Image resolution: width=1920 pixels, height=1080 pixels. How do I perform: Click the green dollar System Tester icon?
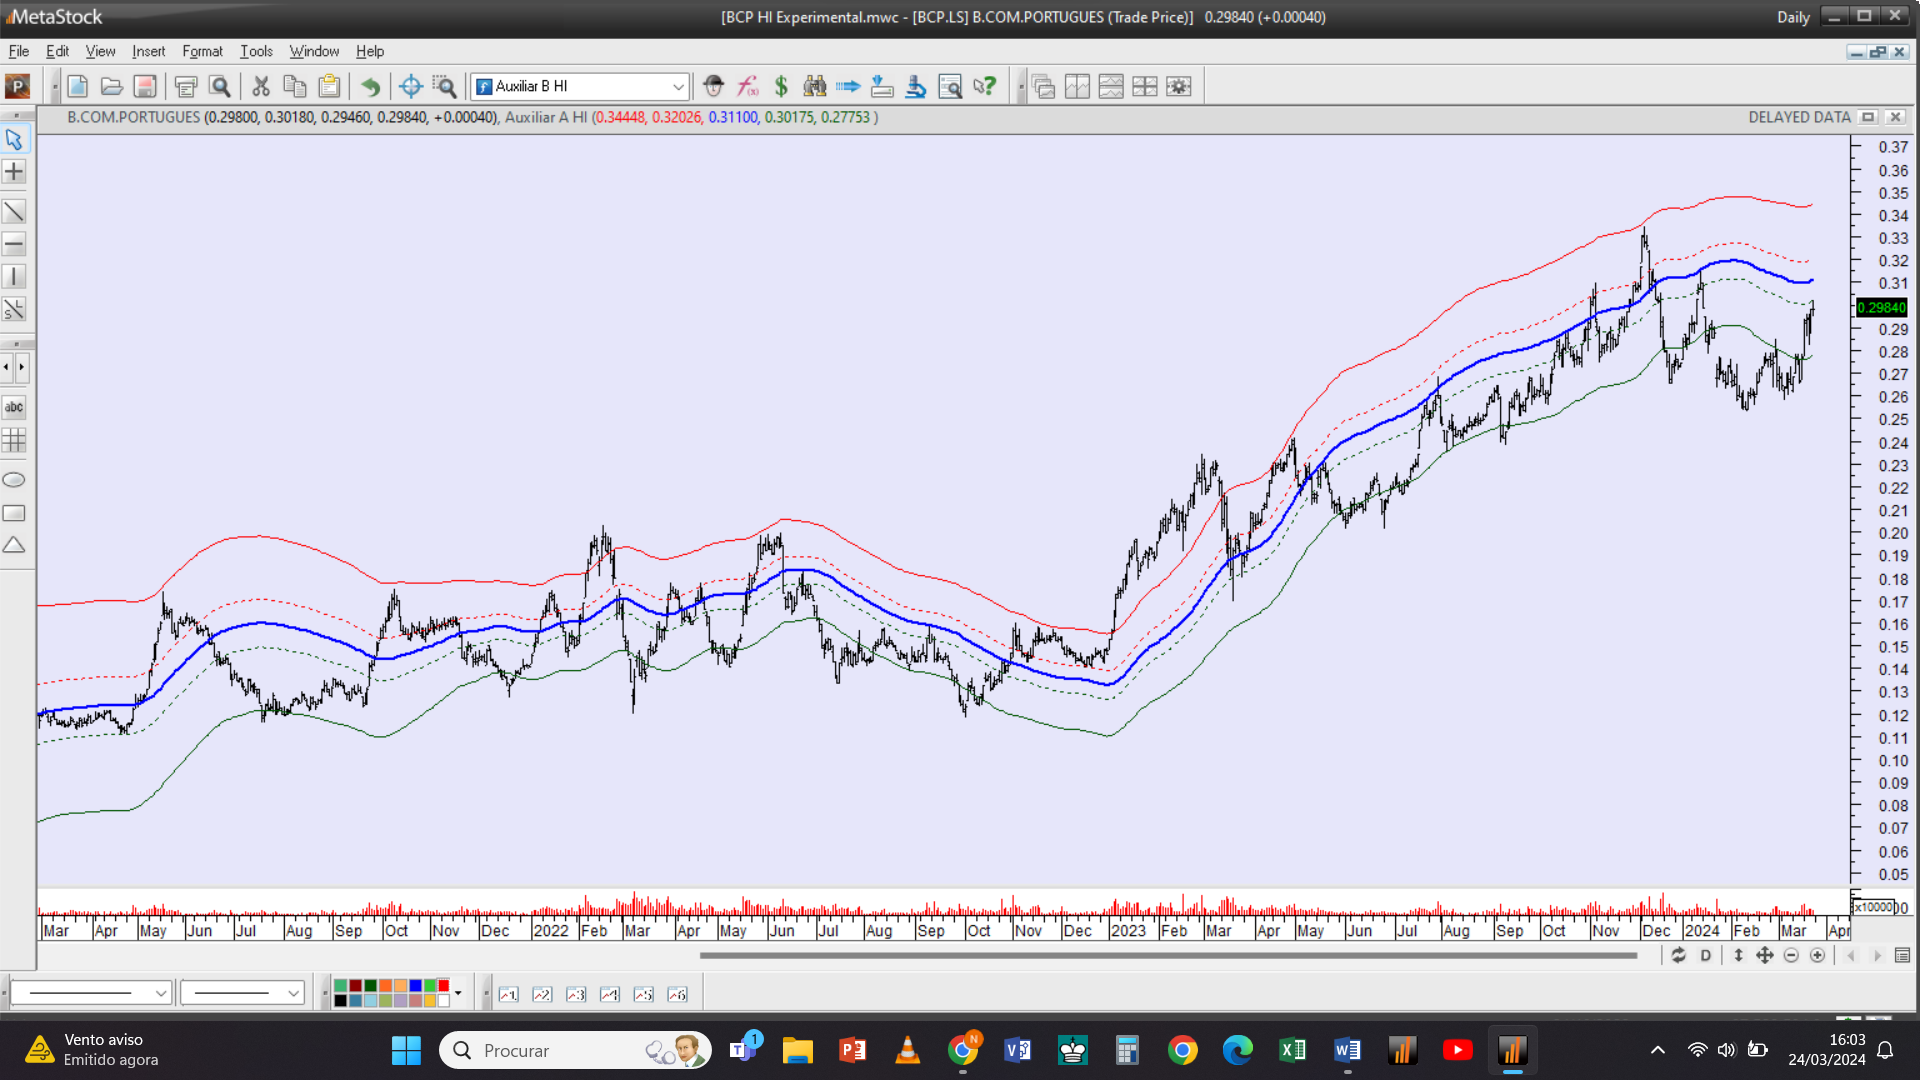click(781, 87)
